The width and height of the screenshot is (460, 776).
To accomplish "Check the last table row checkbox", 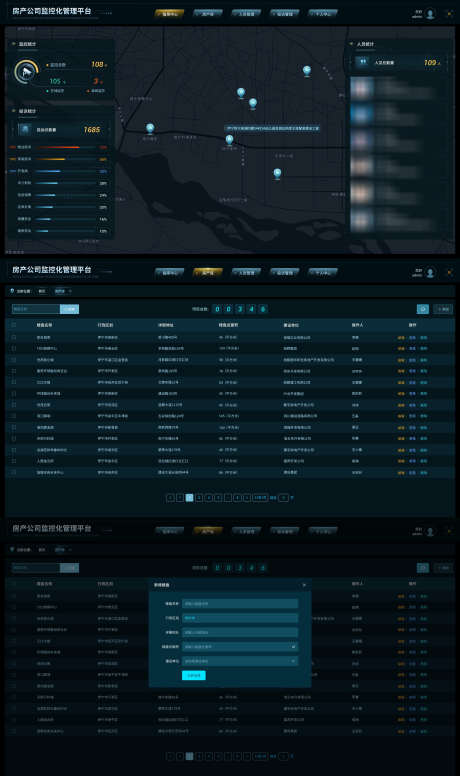I will pyautogui.click(x=14, y=473).
